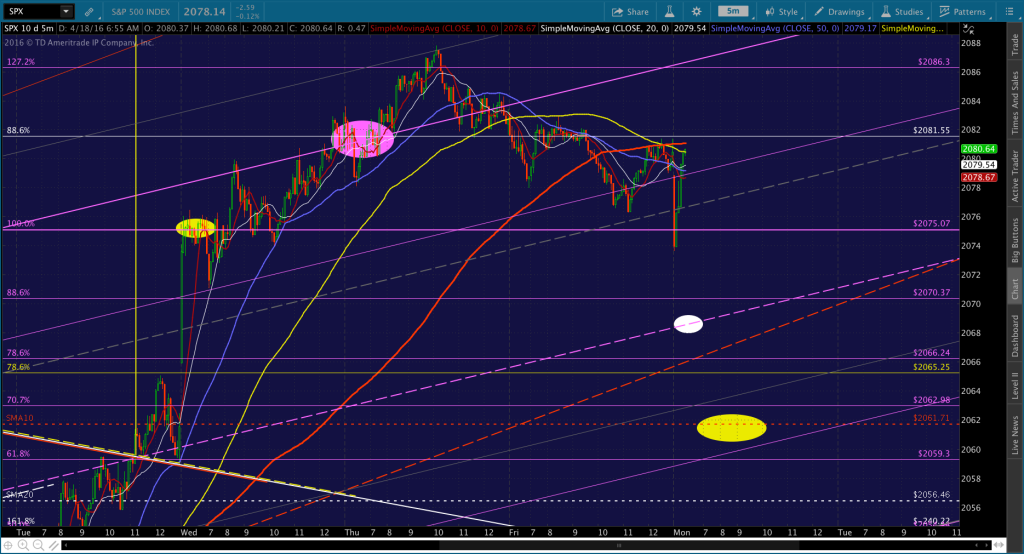Click the pink ellipse drawing near 88.6%
Image resolution: width=1024 pixels, height=554 pixels.
[362, 139]
